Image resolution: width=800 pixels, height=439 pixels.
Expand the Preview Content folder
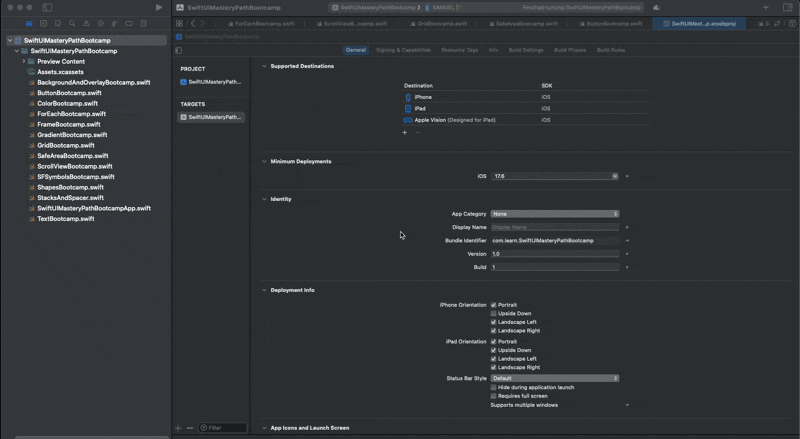click(x=23, y=61)
